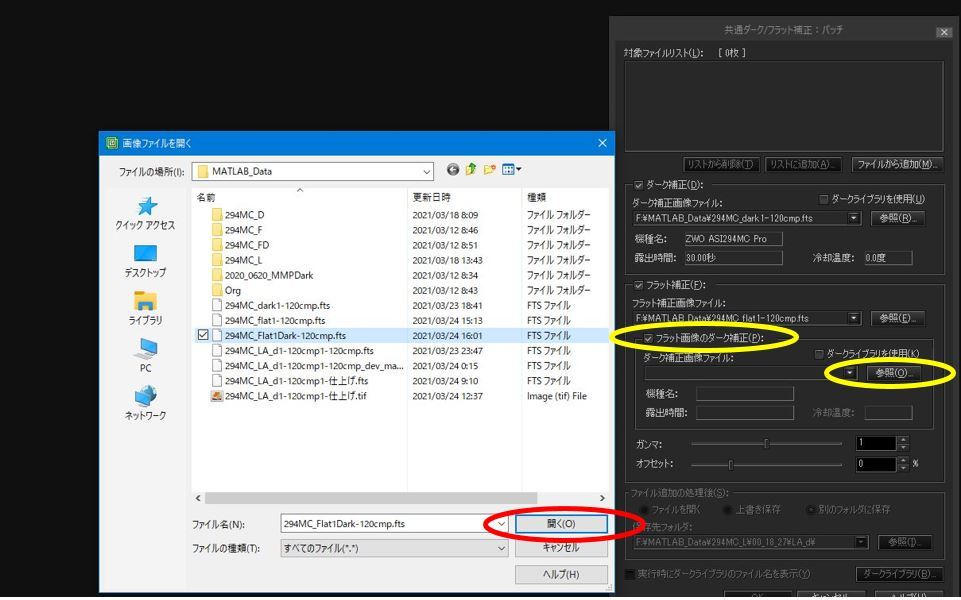Expand the ファイルの種類(T) dropdown
Image resolution: width=961 pixels, height=600 pixels.
501,549
